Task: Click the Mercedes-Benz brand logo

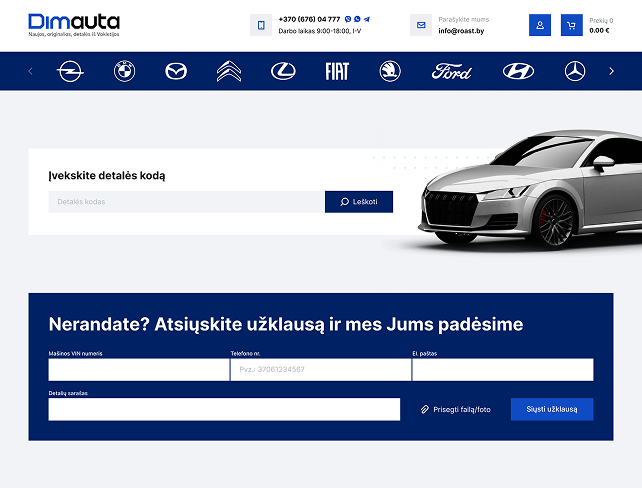Action: click(x=574, y=71)
